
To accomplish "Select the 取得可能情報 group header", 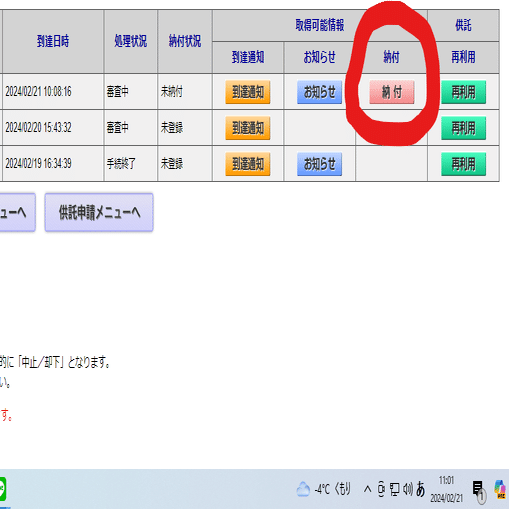I will (320, 25).
